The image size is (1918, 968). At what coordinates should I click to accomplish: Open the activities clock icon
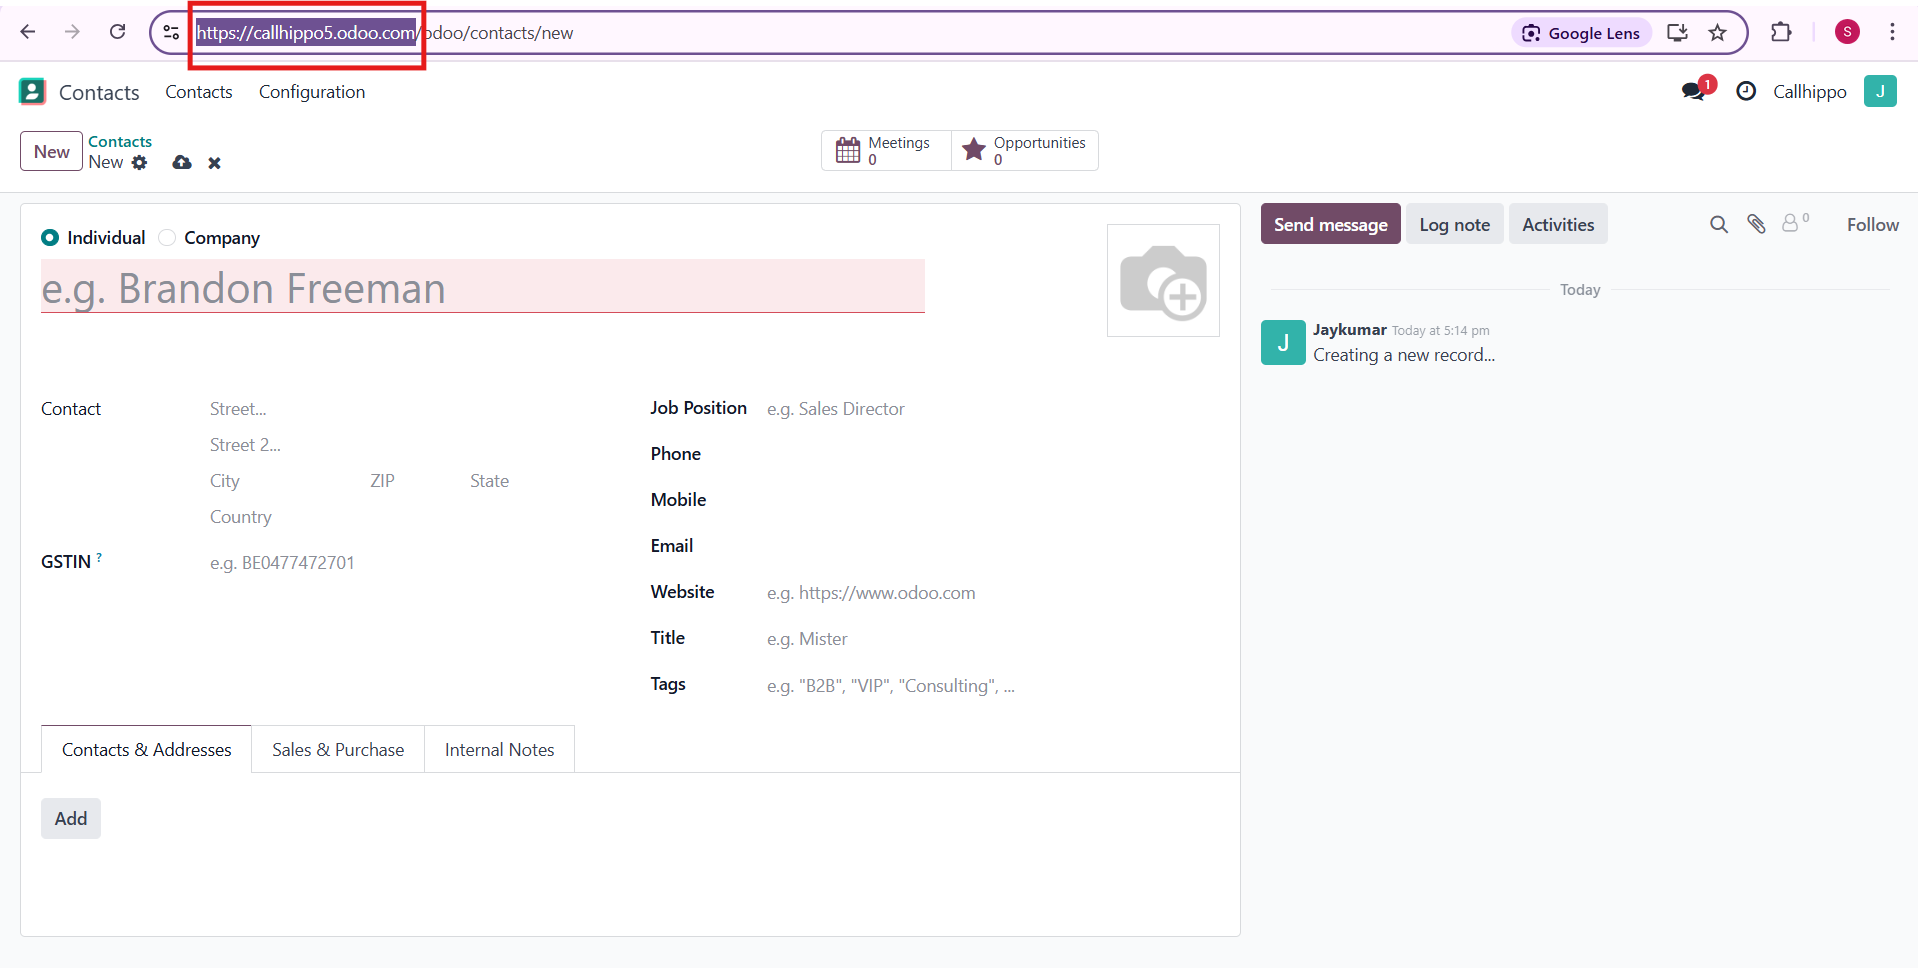coord(1746,91)
